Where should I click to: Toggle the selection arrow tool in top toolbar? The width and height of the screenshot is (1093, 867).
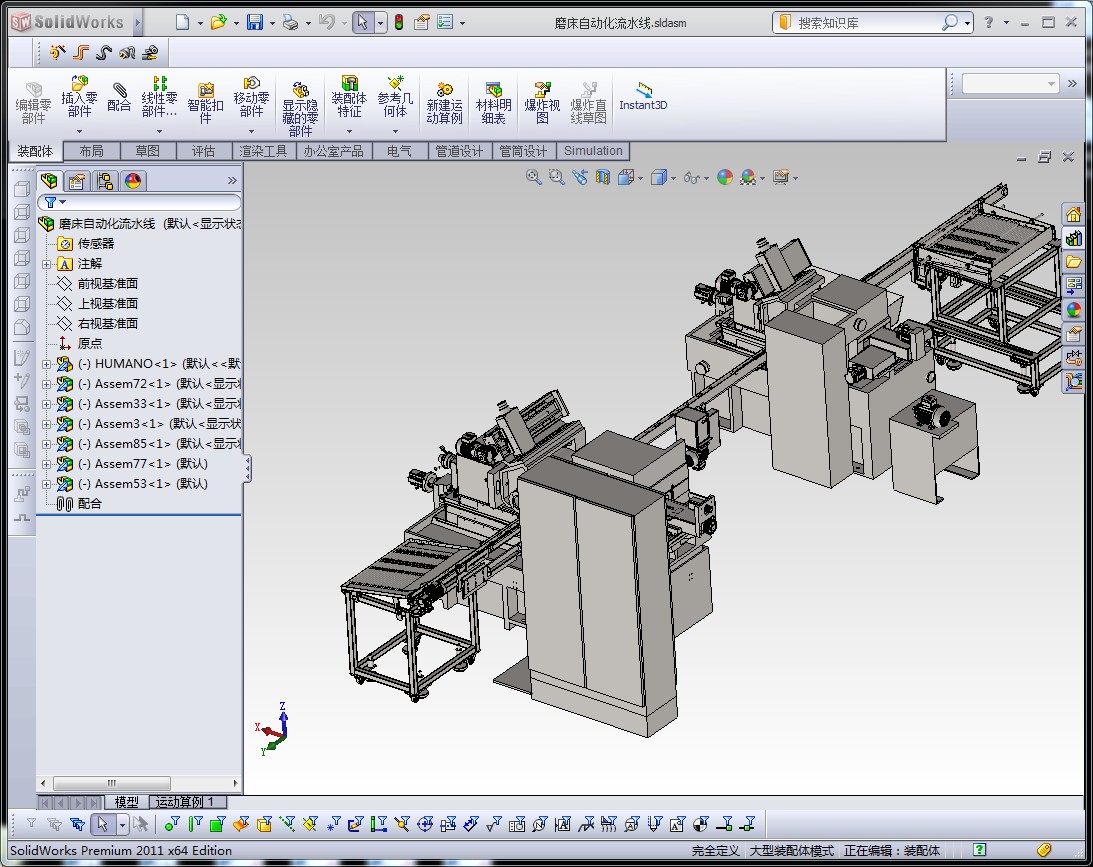point(363,22)
